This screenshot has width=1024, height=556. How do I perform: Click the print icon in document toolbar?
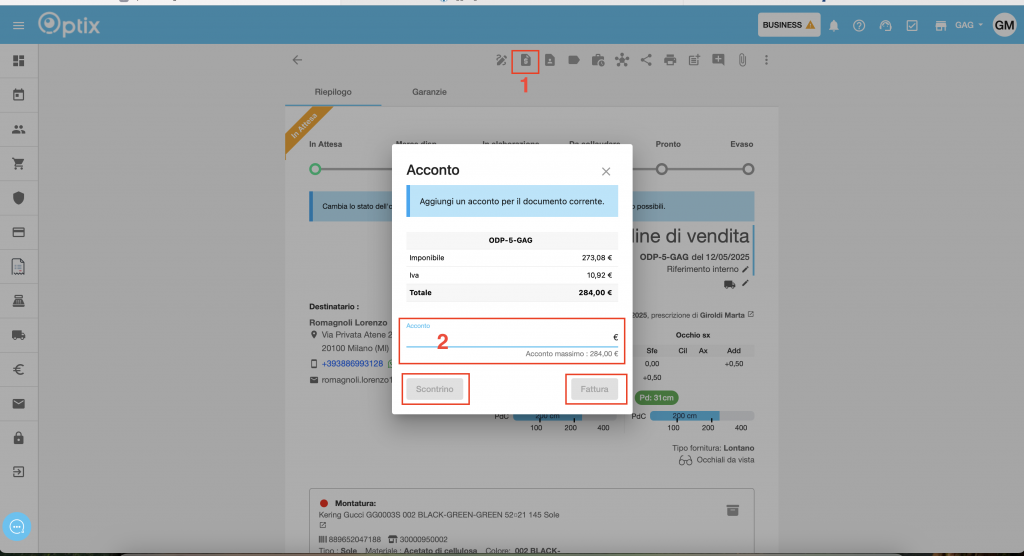pos(670,61)
